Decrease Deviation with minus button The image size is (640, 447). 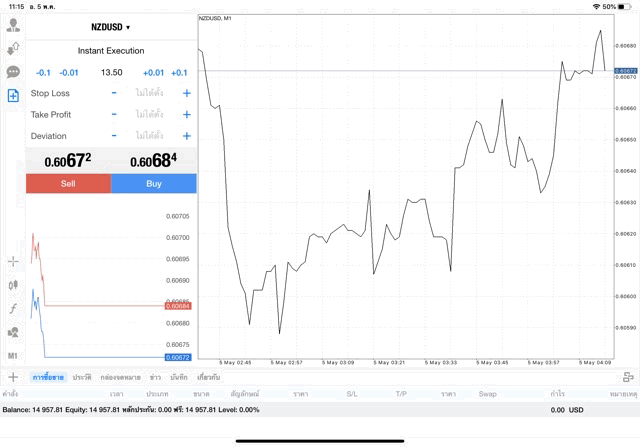[x=114, y=136]
